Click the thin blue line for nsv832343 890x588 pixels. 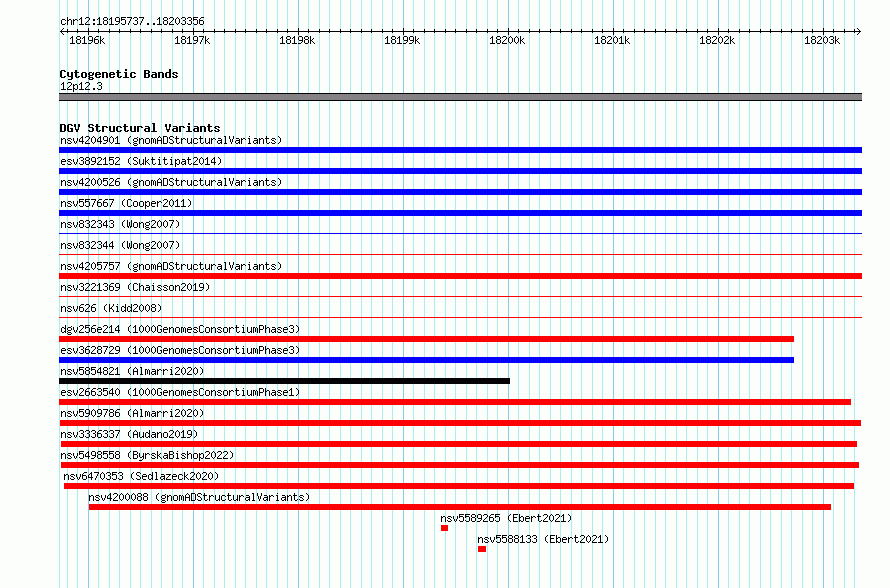(460, 233)
